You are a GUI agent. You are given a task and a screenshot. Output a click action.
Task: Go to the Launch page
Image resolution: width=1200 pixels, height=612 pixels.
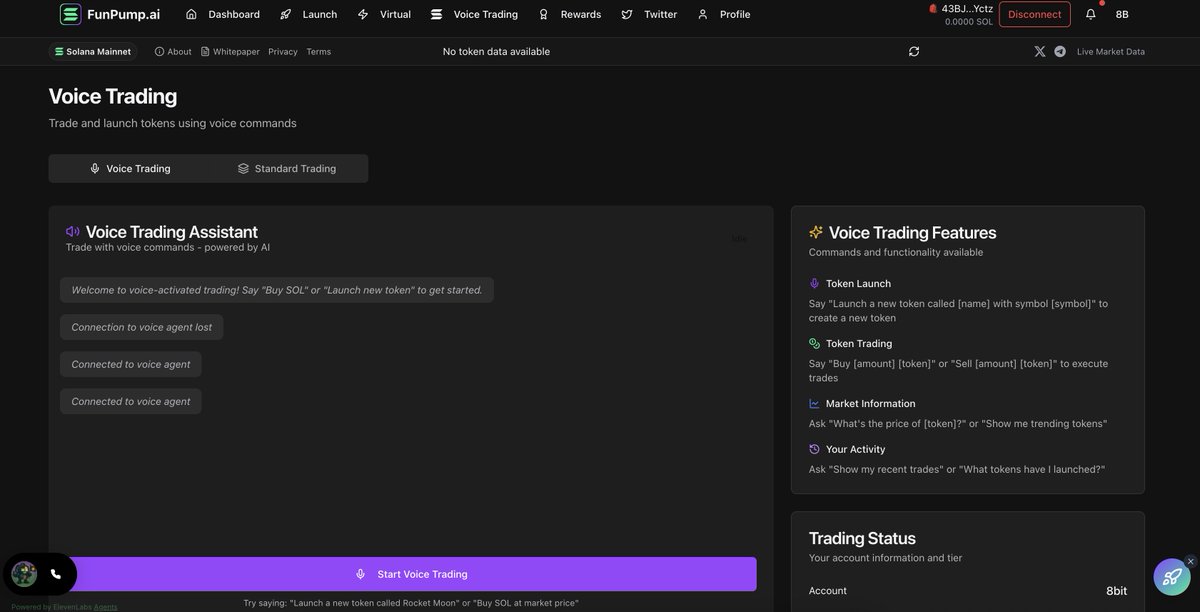click(x=309, y=14)
